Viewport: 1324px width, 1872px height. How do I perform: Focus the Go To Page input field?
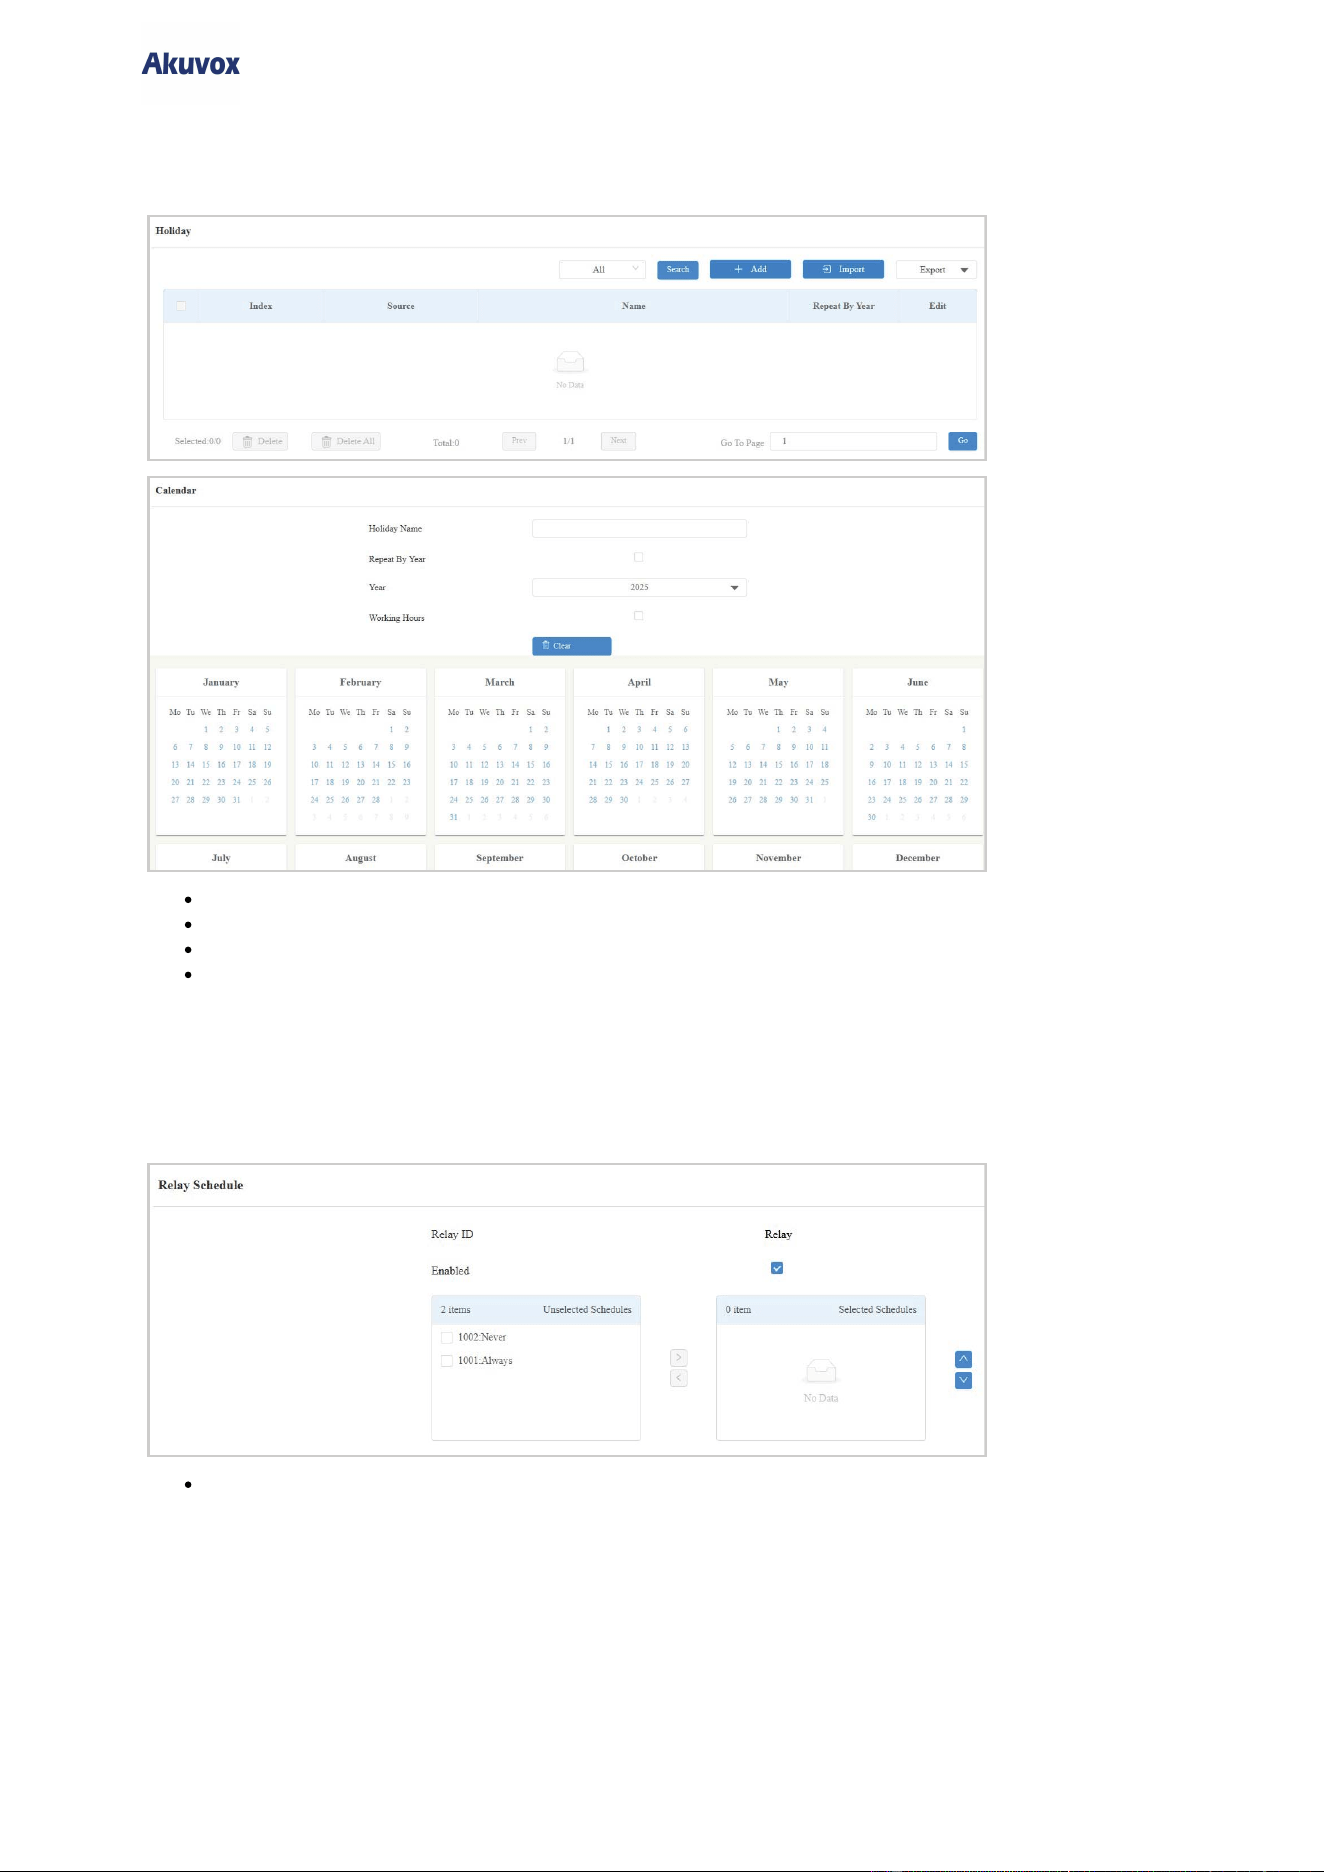(853, 441)
